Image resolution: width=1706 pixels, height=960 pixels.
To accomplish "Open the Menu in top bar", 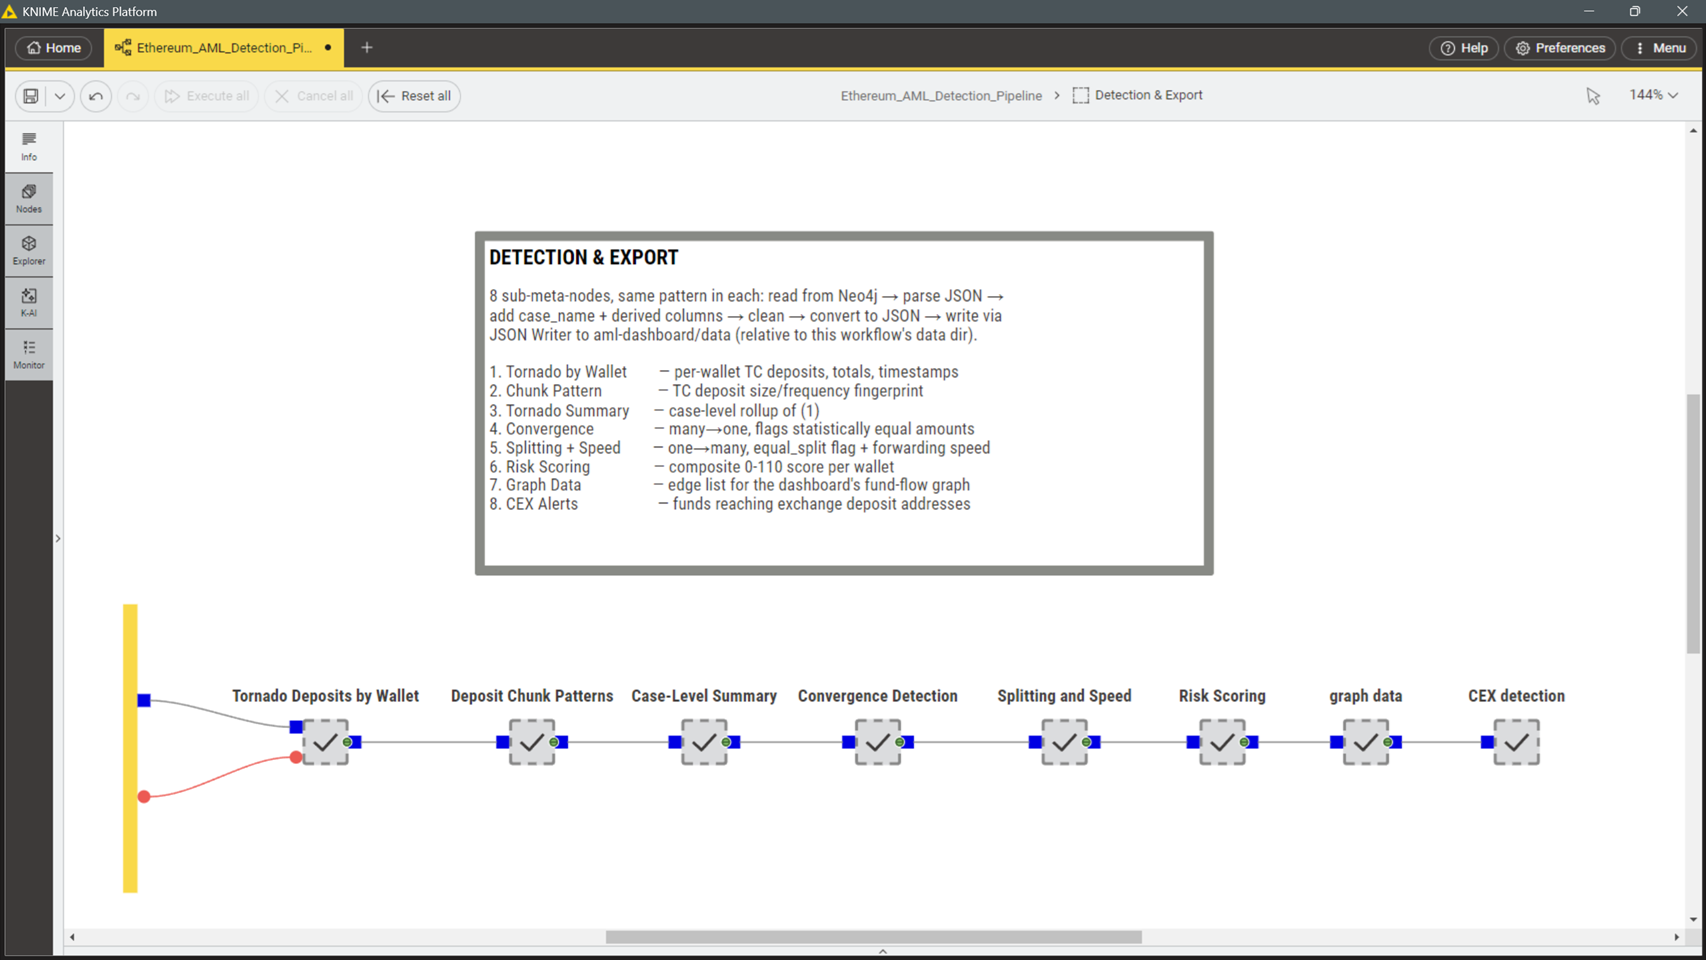I will pyautogui.click(x=1660, y=48).
